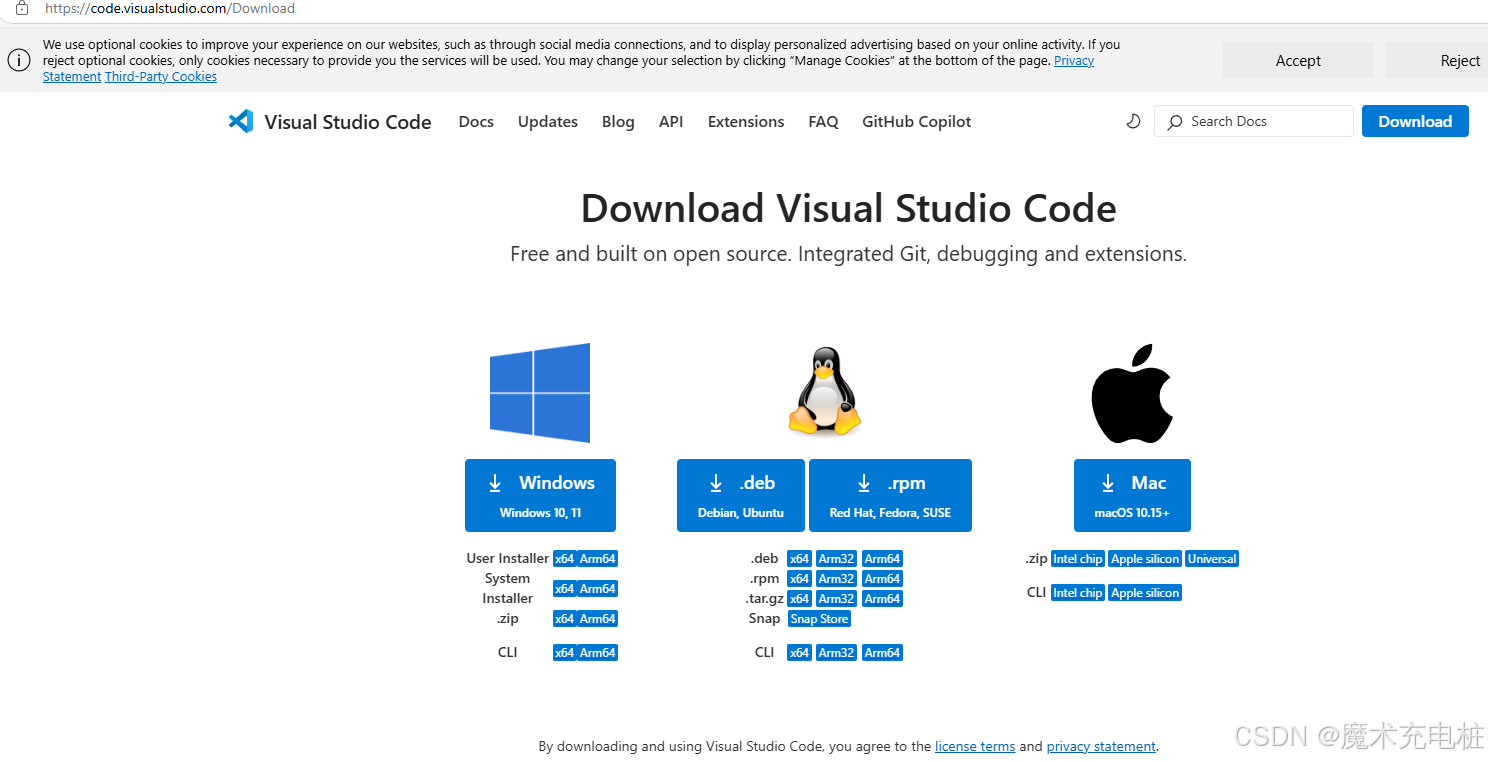Select Mac .zip Intel chip download

tap(1077, 559)
